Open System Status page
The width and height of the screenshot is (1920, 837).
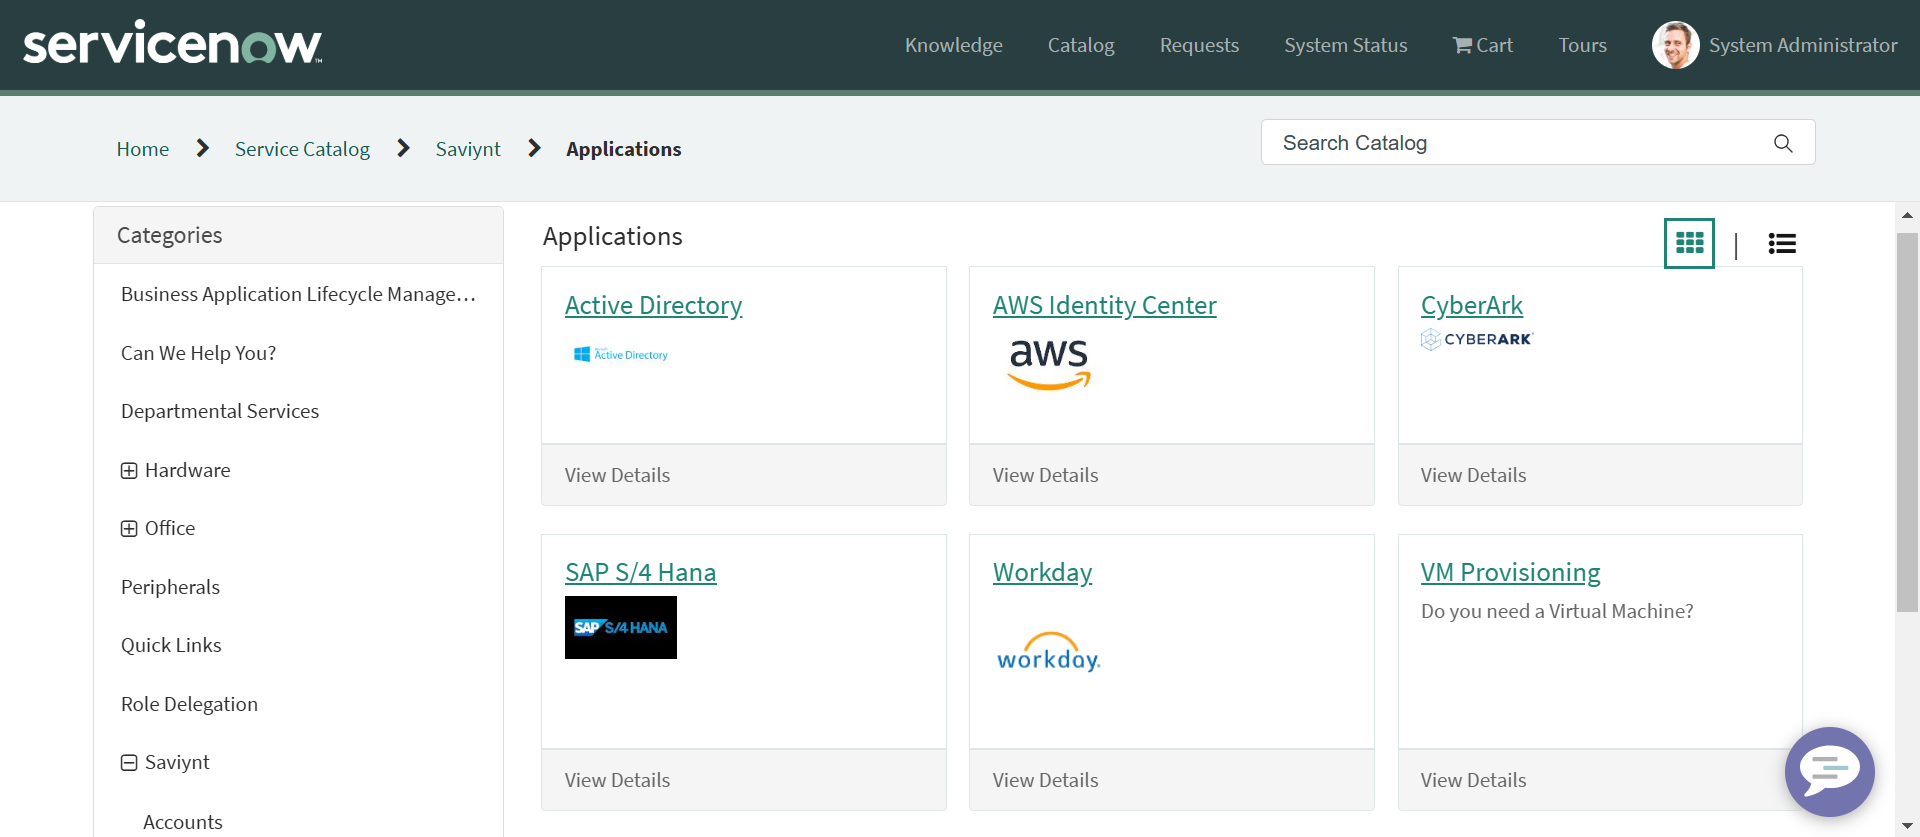1345,45
